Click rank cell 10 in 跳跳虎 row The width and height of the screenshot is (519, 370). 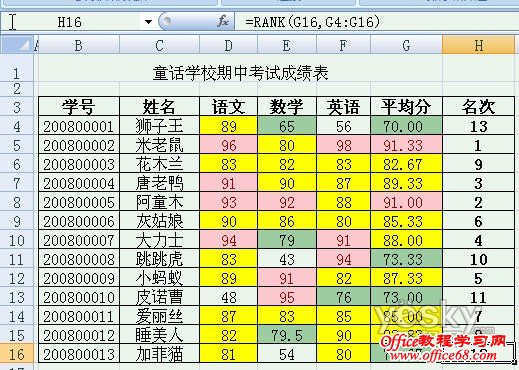click(x=478, y=259)
